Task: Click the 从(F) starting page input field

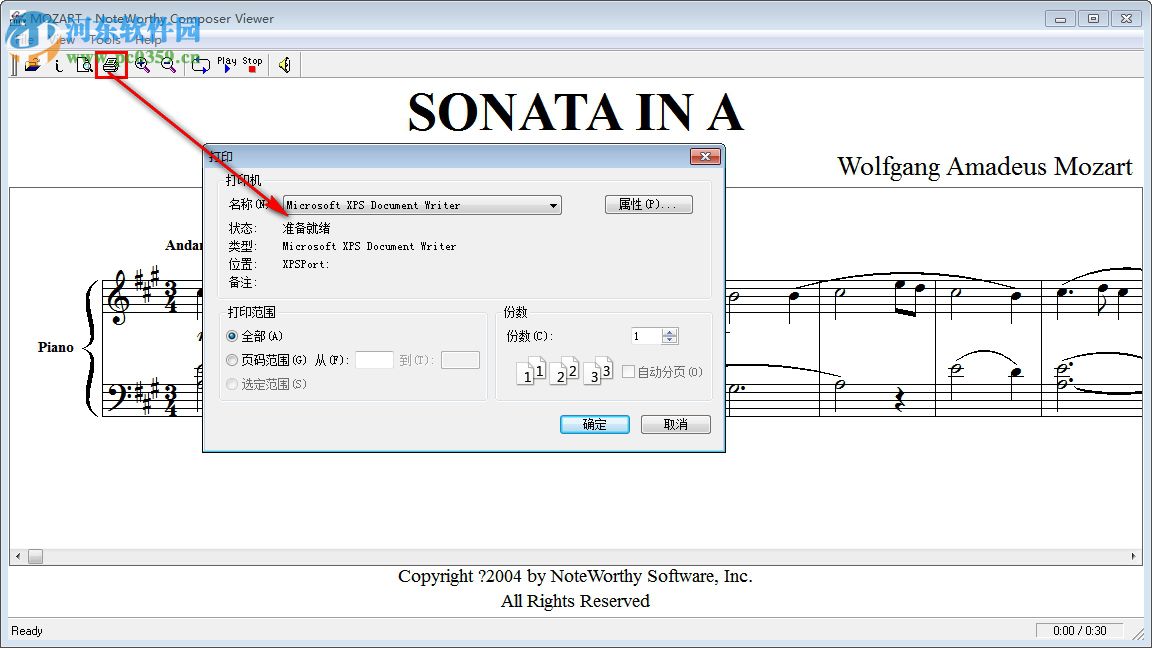Action: click(x=374, y=360)
